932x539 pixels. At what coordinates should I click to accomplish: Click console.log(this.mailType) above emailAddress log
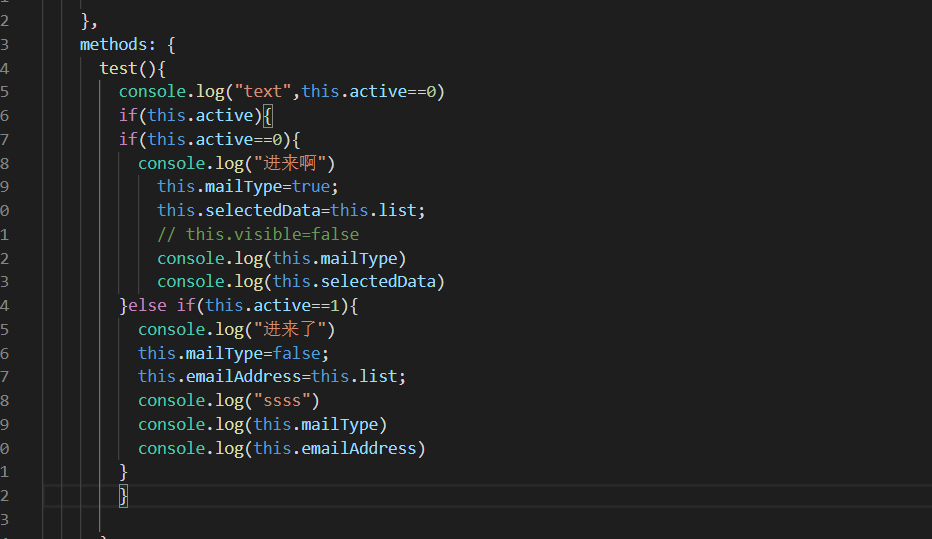[x=263, y=424]
